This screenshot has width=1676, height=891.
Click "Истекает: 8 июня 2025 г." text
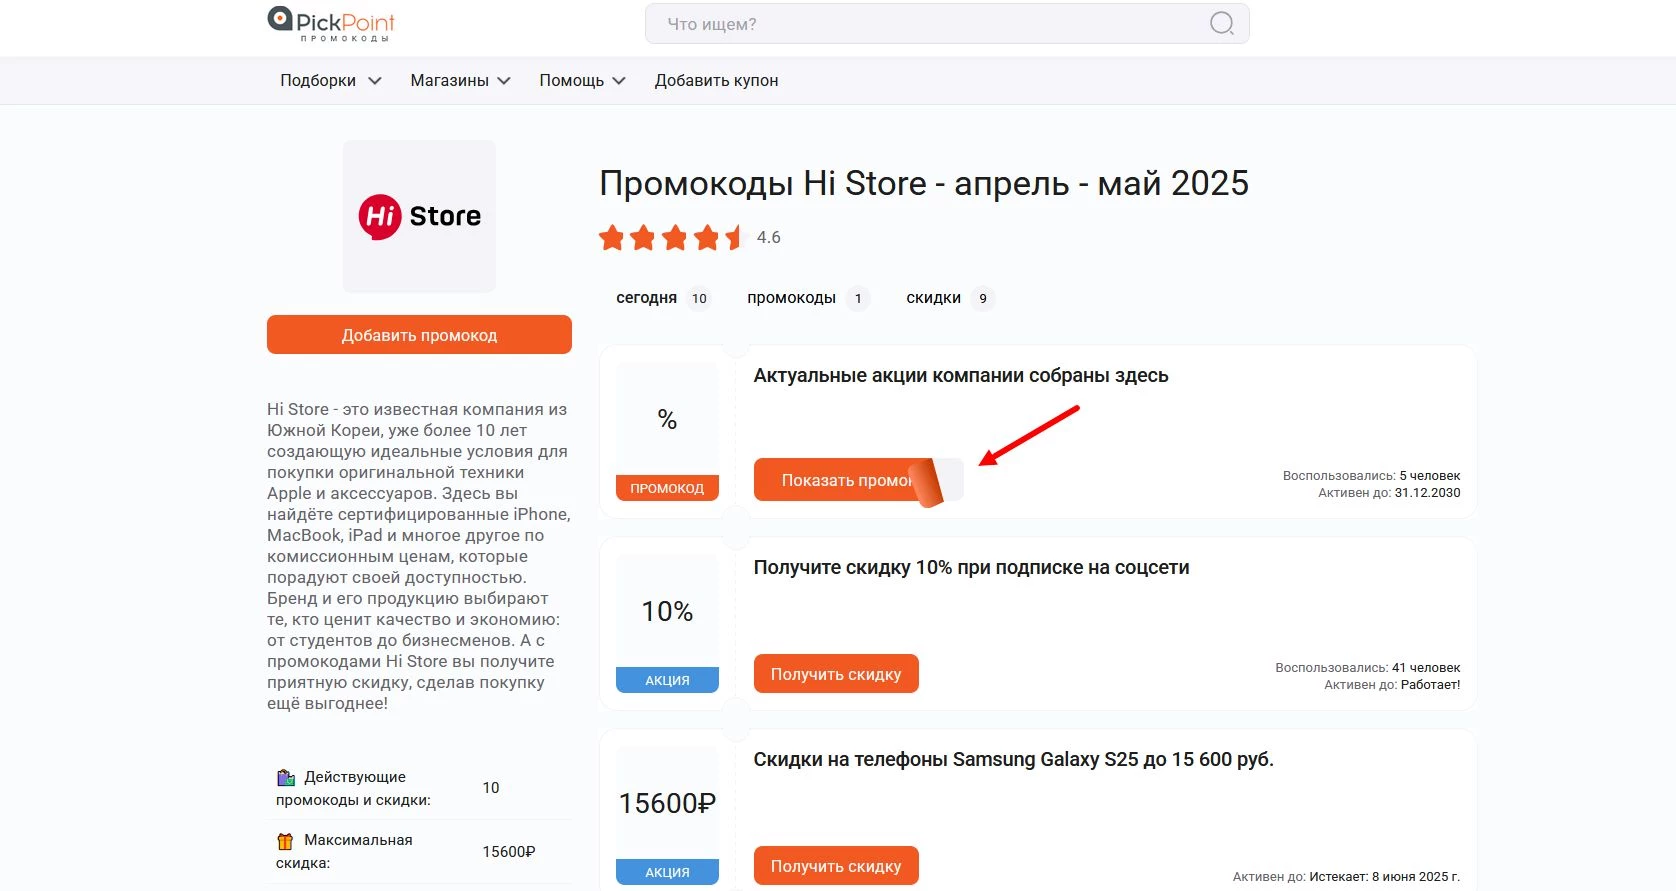pyautogui.click(x=1385, y=877)
